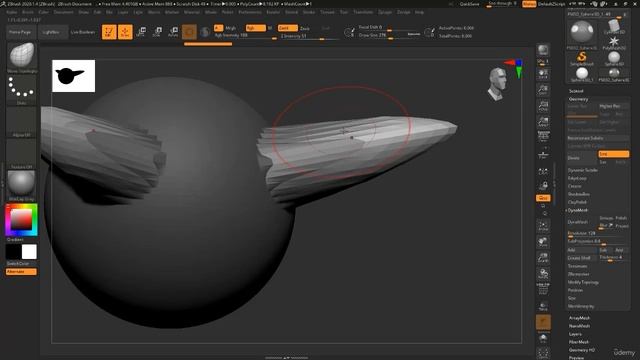Collapse the DynaMesh section
Screen dimensions: 640x360
click(x=578, y=210)
